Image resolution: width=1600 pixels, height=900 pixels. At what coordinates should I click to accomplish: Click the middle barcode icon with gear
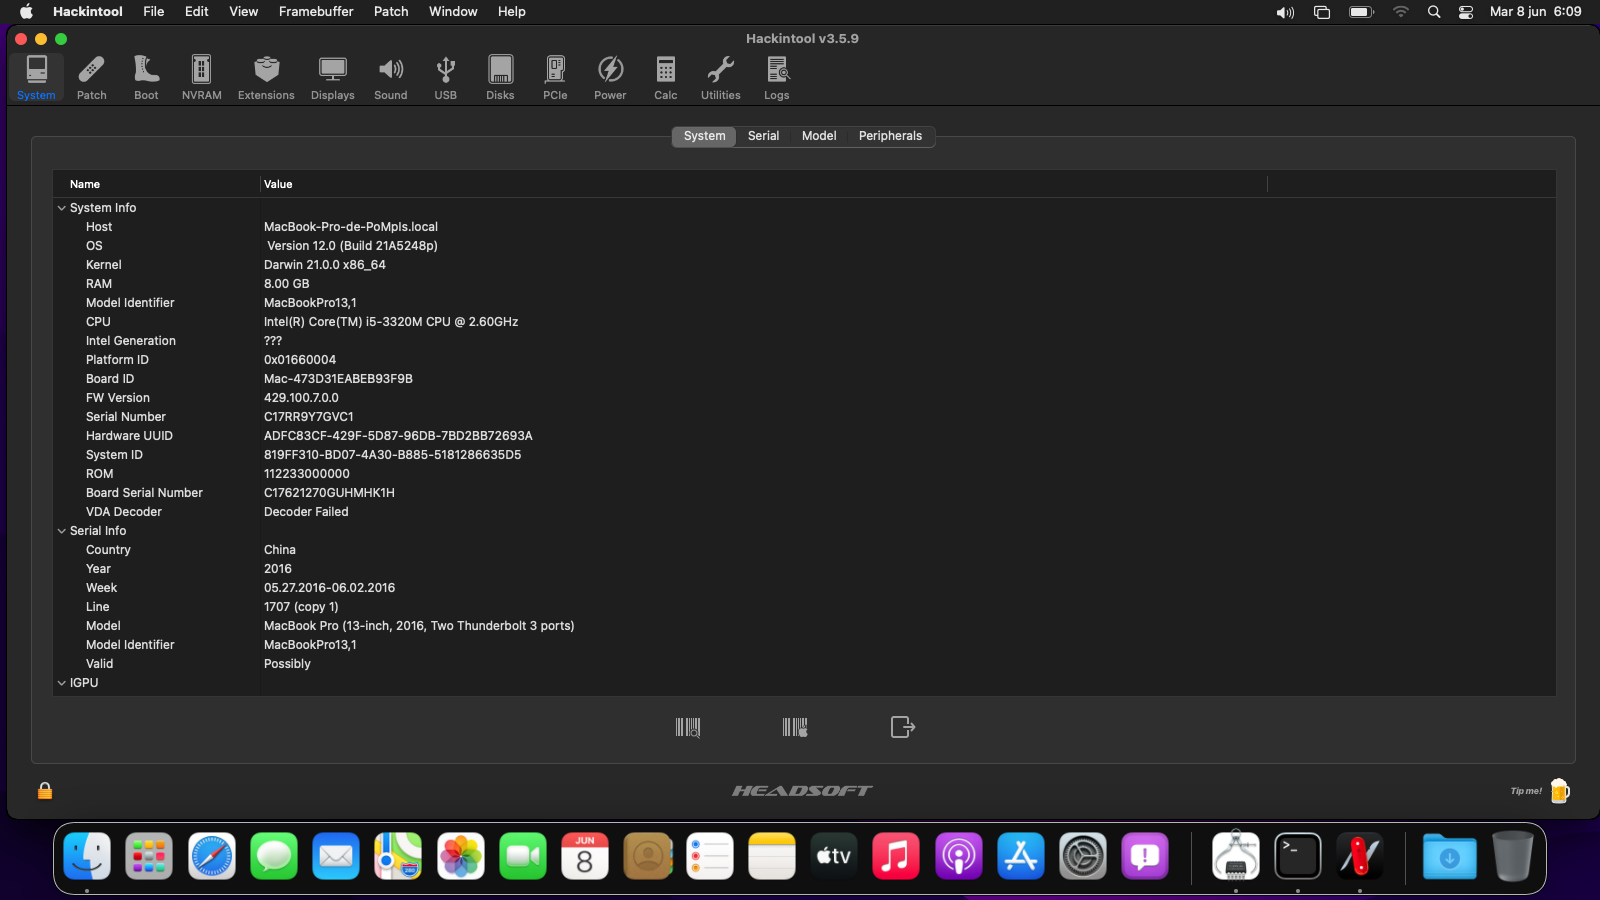coord(795,727)
